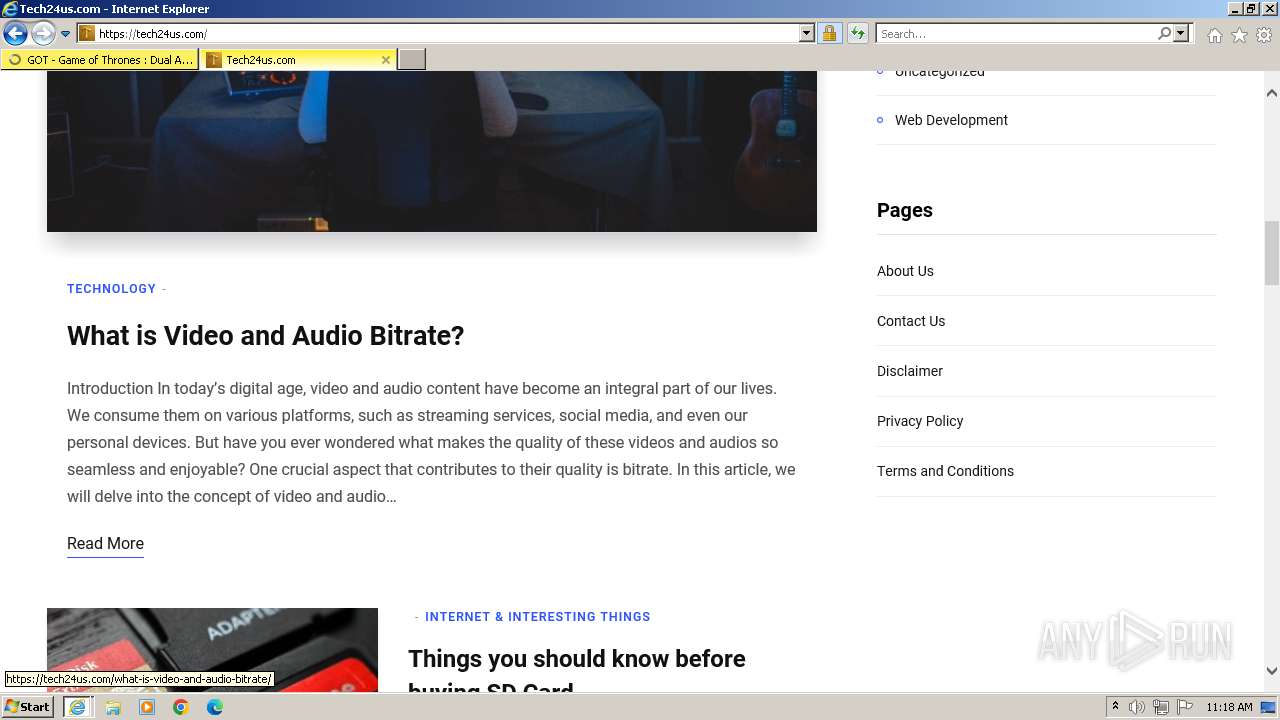This screenshot has width=1280, height=720.
Task: Open the Contact Us page
Action: pos(911,321)
